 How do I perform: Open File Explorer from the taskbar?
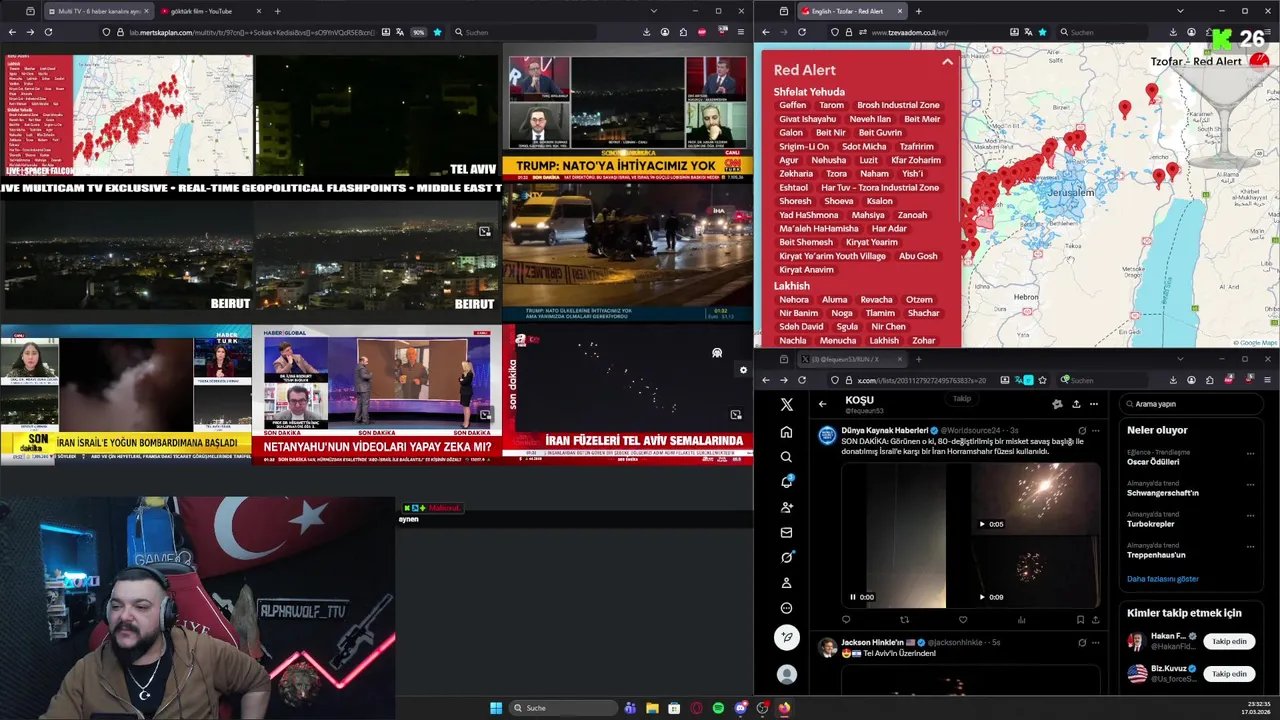coord(652,708)
